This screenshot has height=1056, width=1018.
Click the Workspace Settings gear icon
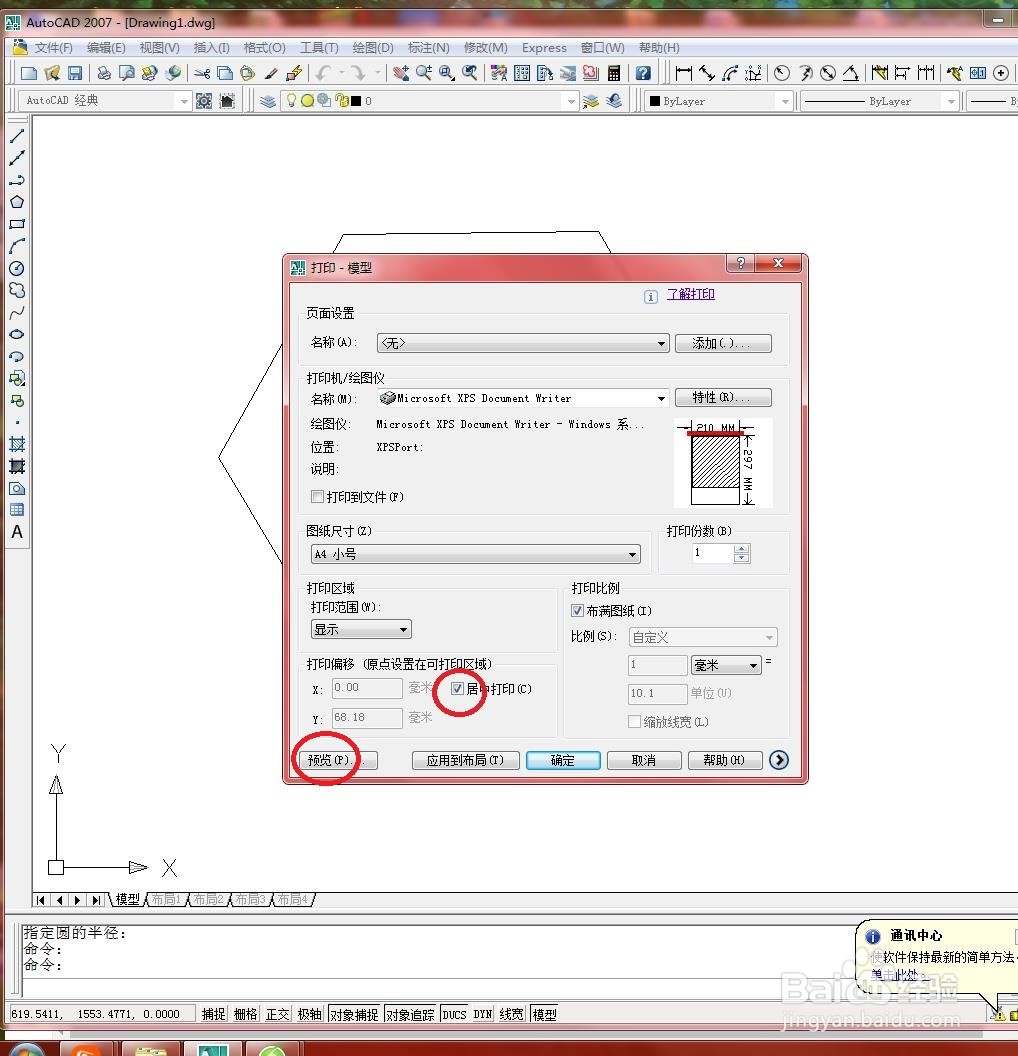(x=204, y=101)
